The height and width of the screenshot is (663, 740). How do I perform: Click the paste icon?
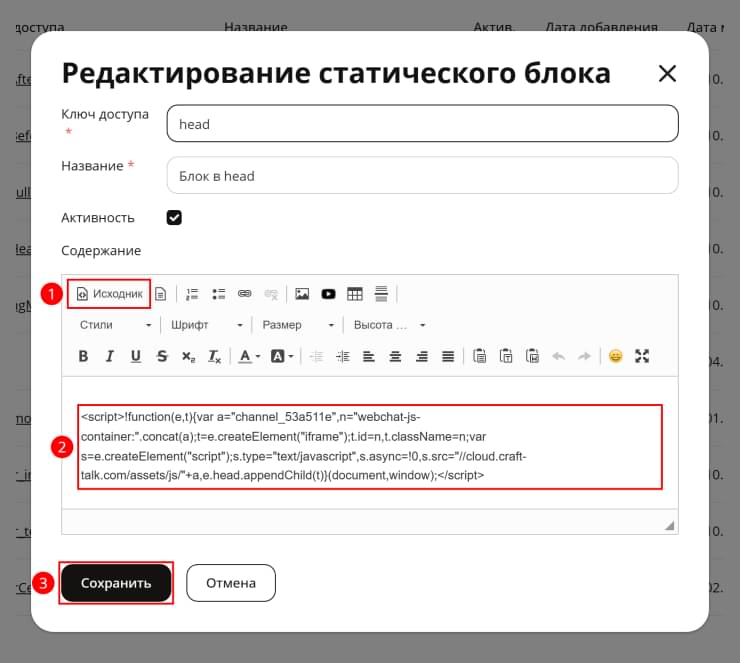coord(479,356)
